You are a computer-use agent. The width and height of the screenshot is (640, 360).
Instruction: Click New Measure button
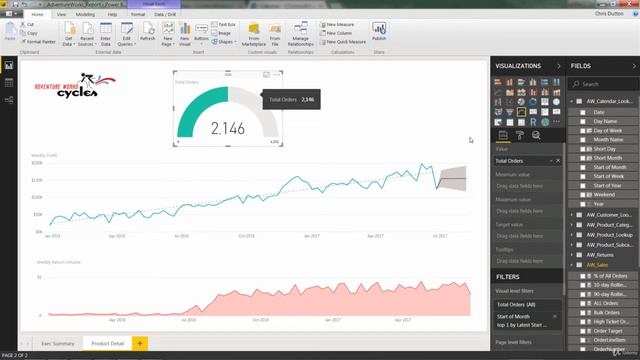coord(337,24)
